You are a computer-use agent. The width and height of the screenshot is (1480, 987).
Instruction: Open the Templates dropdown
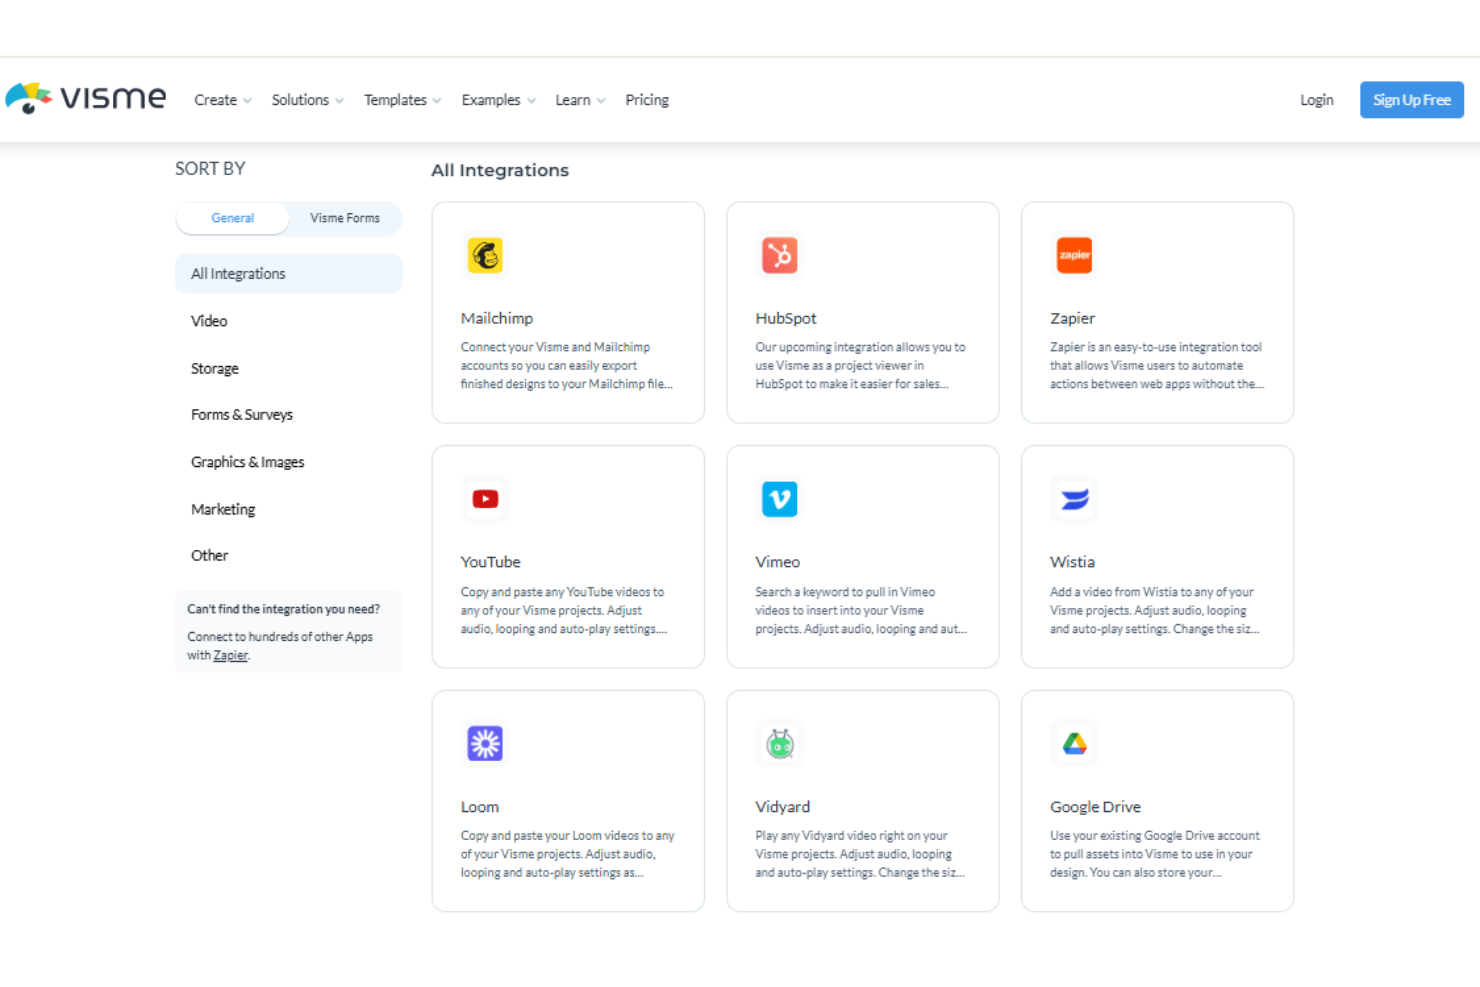point(403,100)
